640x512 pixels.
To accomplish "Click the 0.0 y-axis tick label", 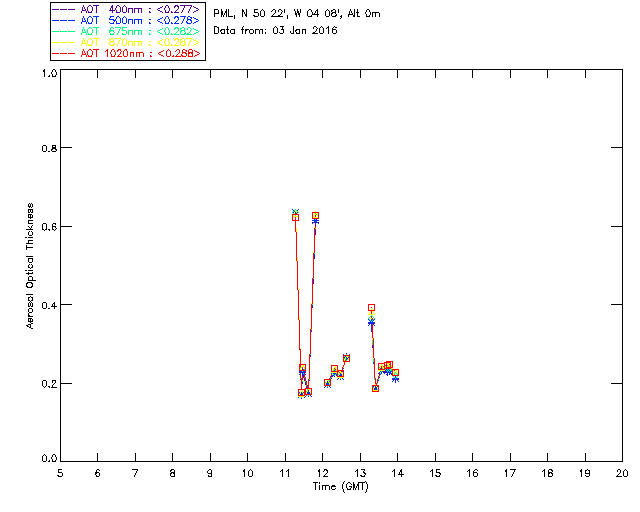I will click(x=49, y=459).
